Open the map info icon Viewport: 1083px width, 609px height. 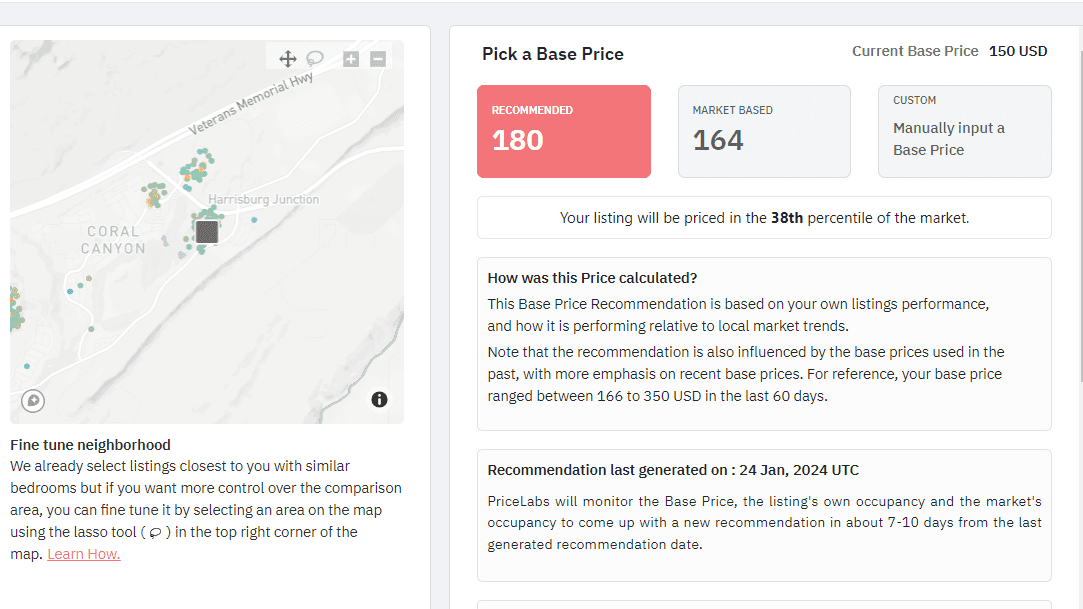379,399
